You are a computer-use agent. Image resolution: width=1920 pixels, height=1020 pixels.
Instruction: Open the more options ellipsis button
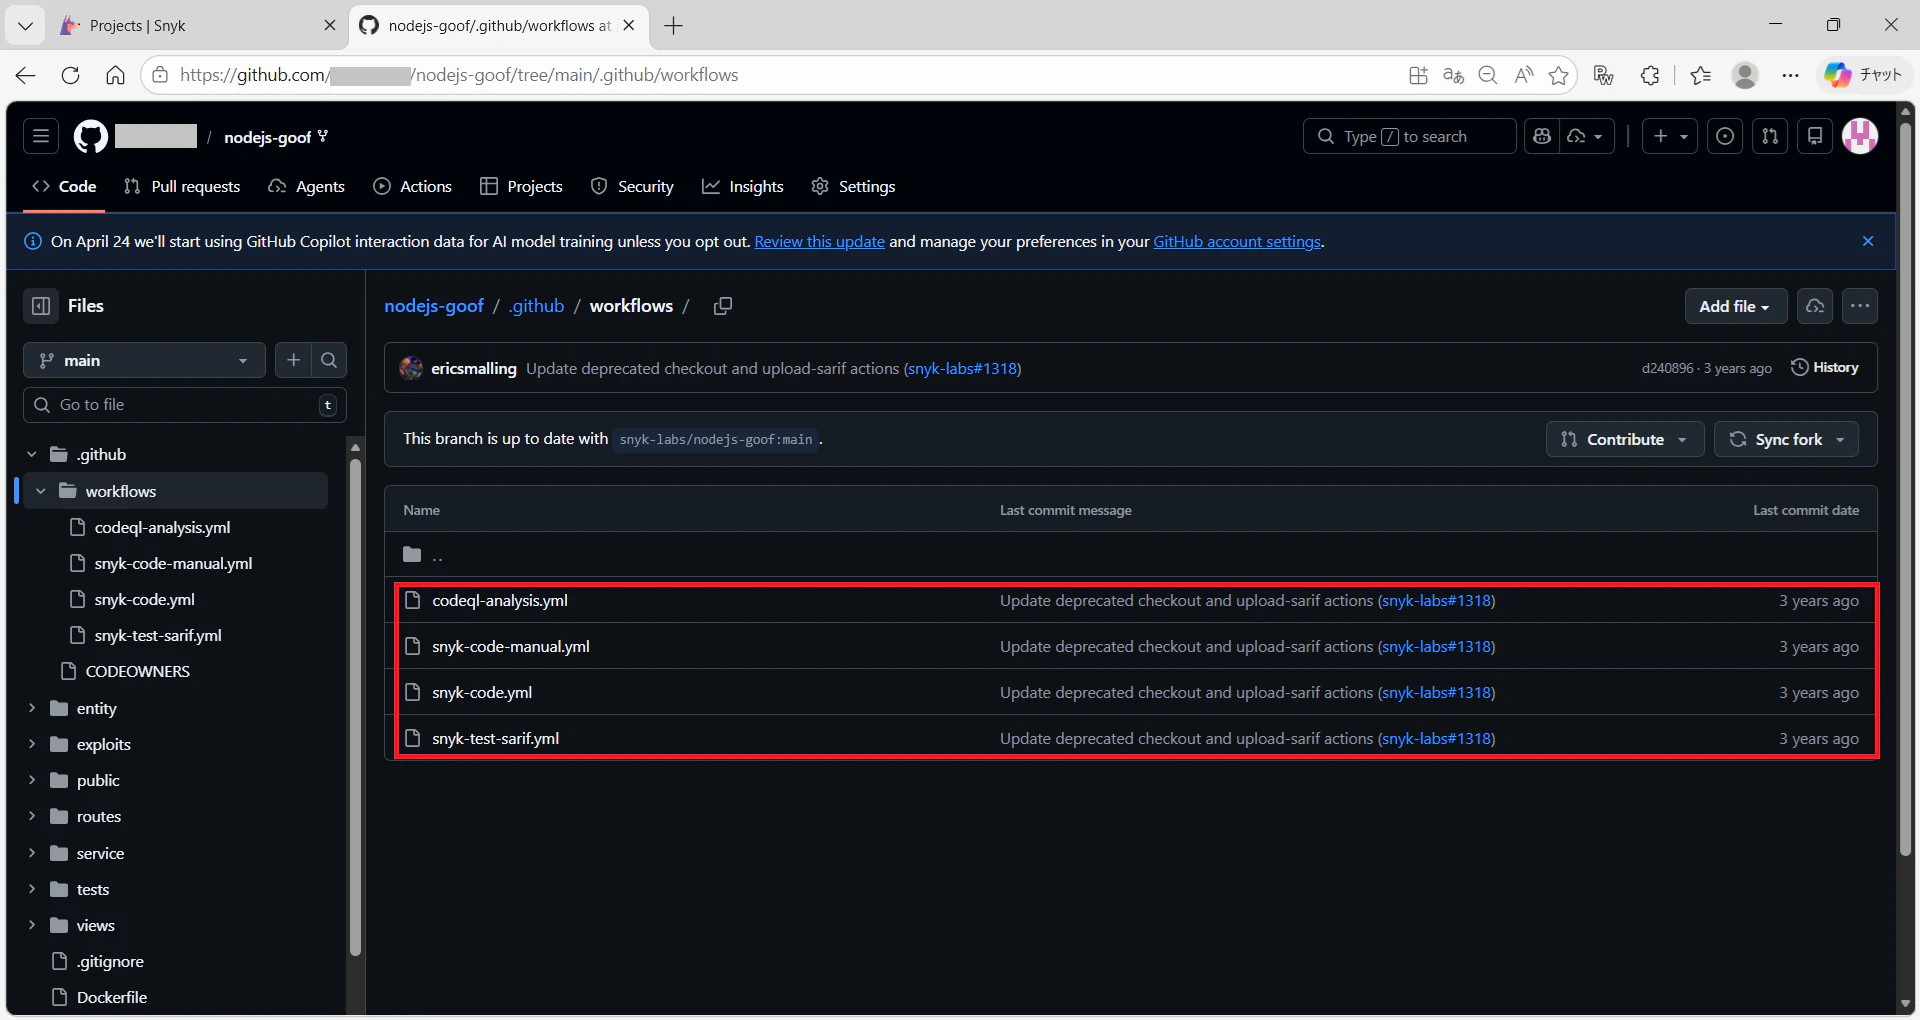click(1860, 306)
